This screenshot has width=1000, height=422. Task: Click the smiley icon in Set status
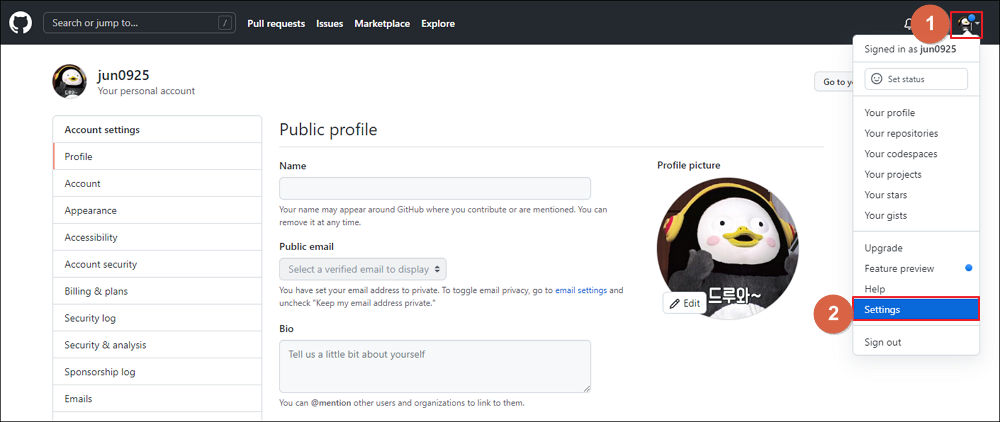coord(876,79)
